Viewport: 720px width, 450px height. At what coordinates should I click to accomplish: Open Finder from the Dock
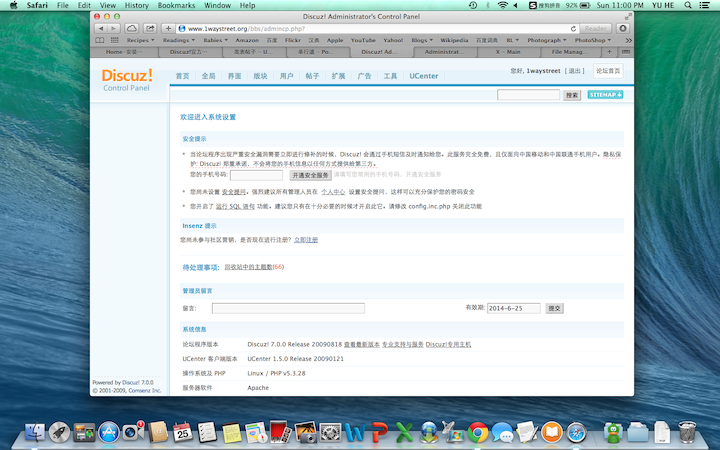click(34, 432)
